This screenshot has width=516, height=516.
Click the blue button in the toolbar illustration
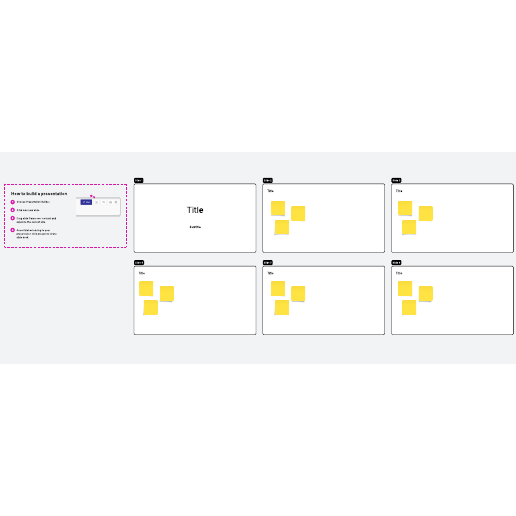click(86, 202)
